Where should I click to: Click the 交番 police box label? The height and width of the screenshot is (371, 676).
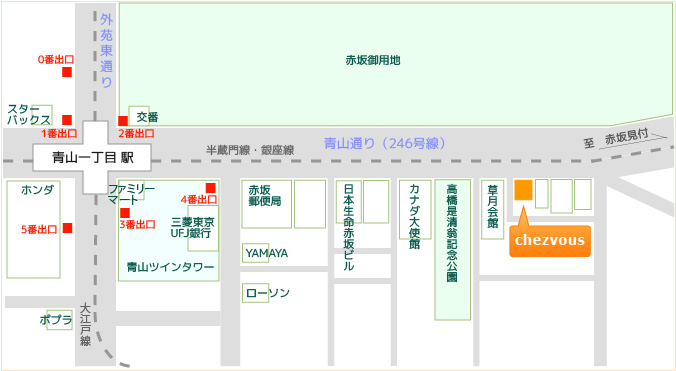coord(147,117)
